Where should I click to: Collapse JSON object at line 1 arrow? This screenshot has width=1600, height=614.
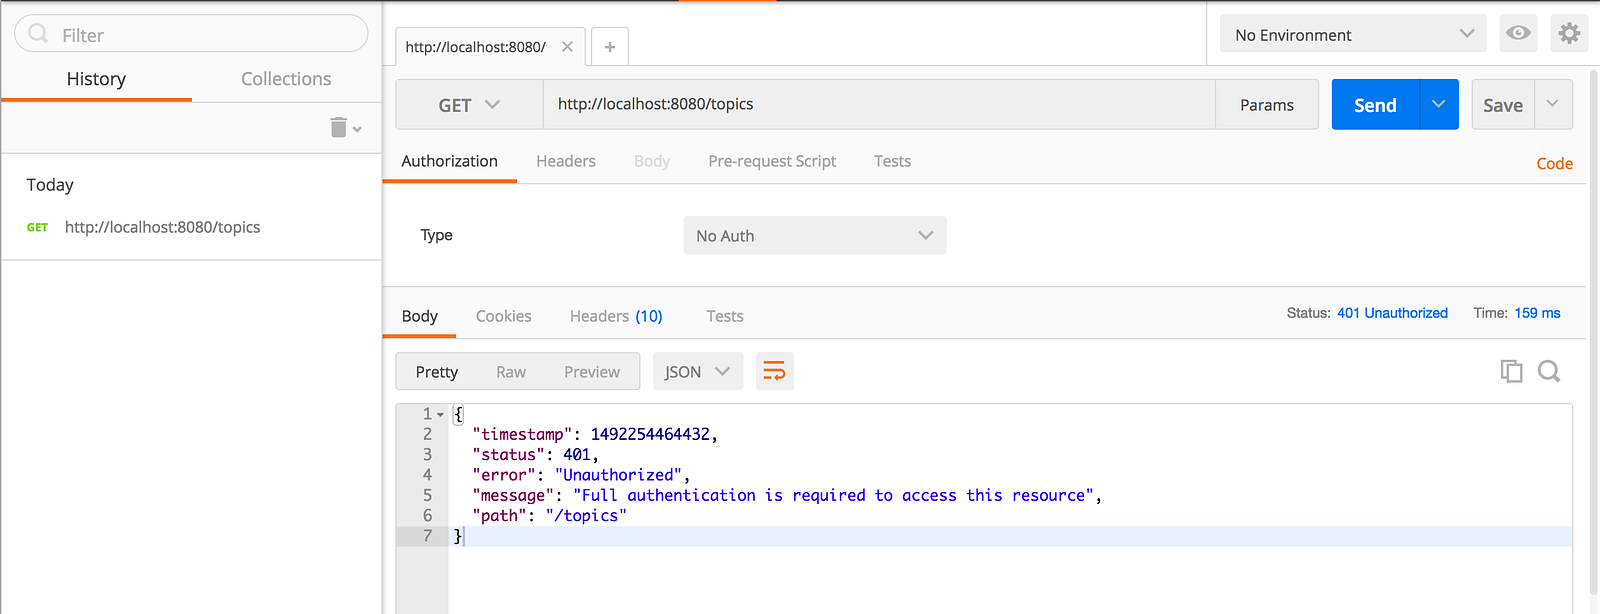[x=440, y=414]
